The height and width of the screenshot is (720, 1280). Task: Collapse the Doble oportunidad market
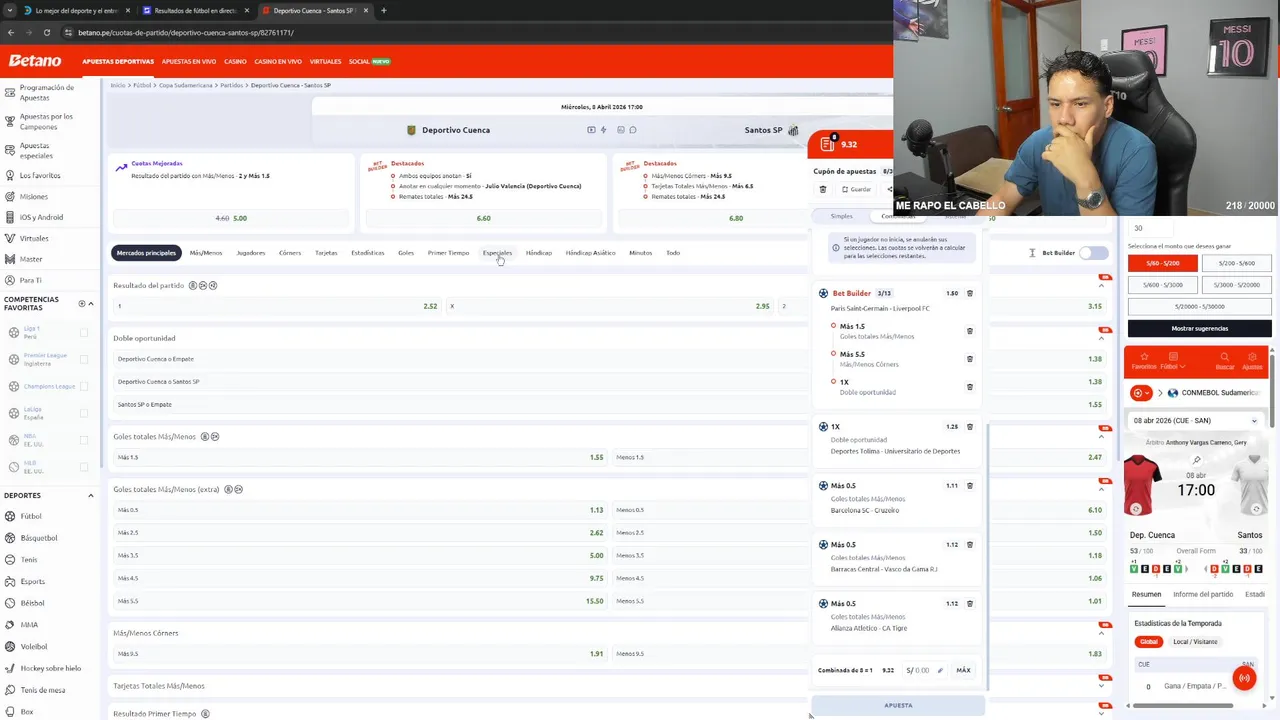pyautogui.click(x=1101, y=338)
